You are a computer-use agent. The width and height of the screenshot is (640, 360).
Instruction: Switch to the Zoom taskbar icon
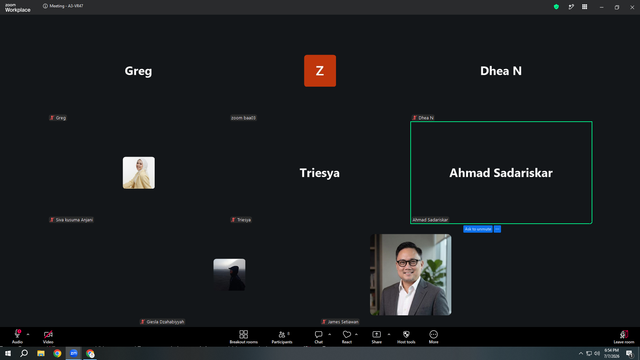coord(73,353)
